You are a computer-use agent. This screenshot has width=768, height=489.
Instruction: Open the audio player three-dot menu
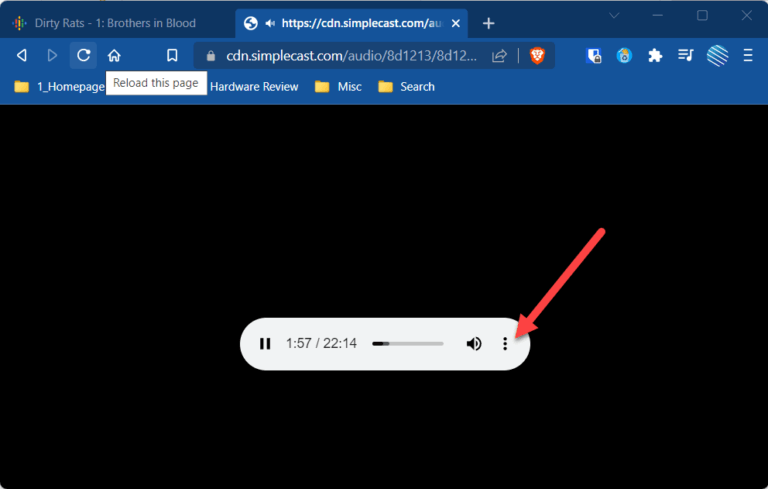point(505,344)
